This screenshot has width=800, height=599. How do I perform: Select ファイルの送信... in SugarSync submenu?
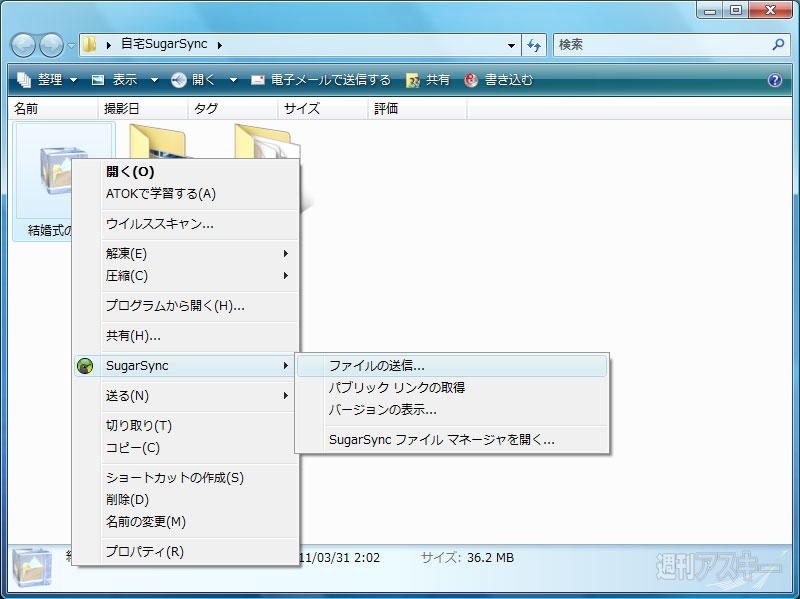tap(452, 366)
